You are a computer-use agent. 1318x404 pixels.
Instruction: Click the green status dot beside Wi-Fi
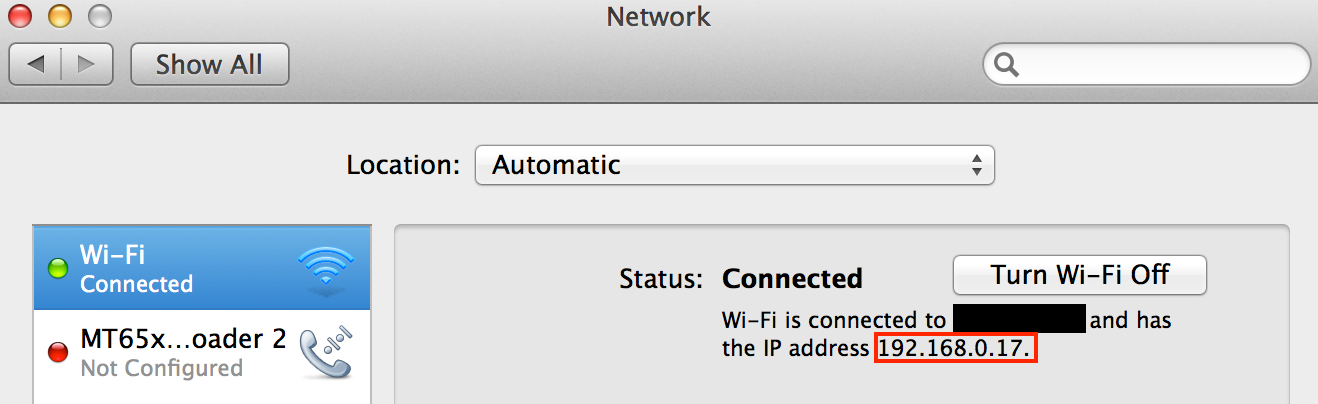tap(58, 268)
